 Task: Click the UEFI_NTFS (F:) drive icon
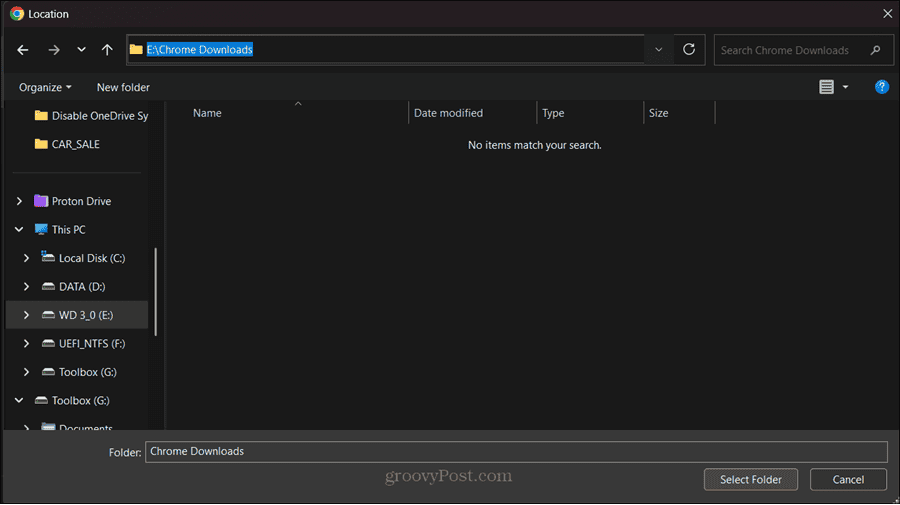click(x=48, y=343)
